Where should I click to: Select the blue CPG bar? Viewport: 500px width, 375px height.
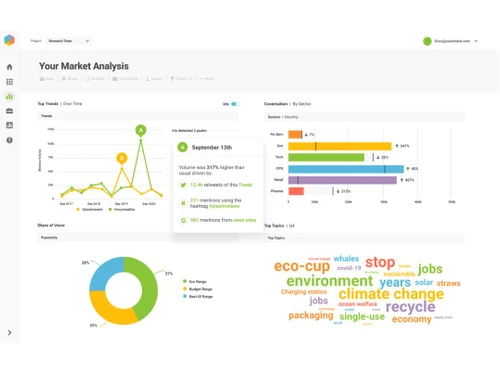(346, 169)
